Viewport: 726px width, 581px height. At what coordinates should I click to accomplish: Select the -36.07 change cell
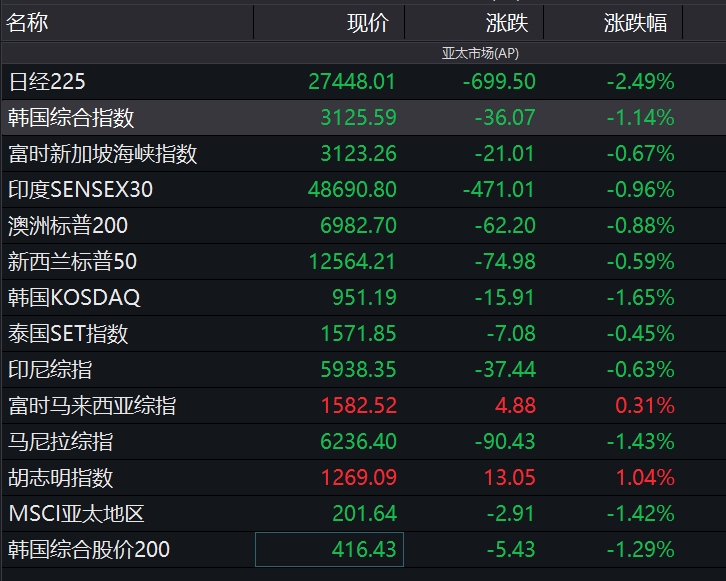[x=505, y=118]
